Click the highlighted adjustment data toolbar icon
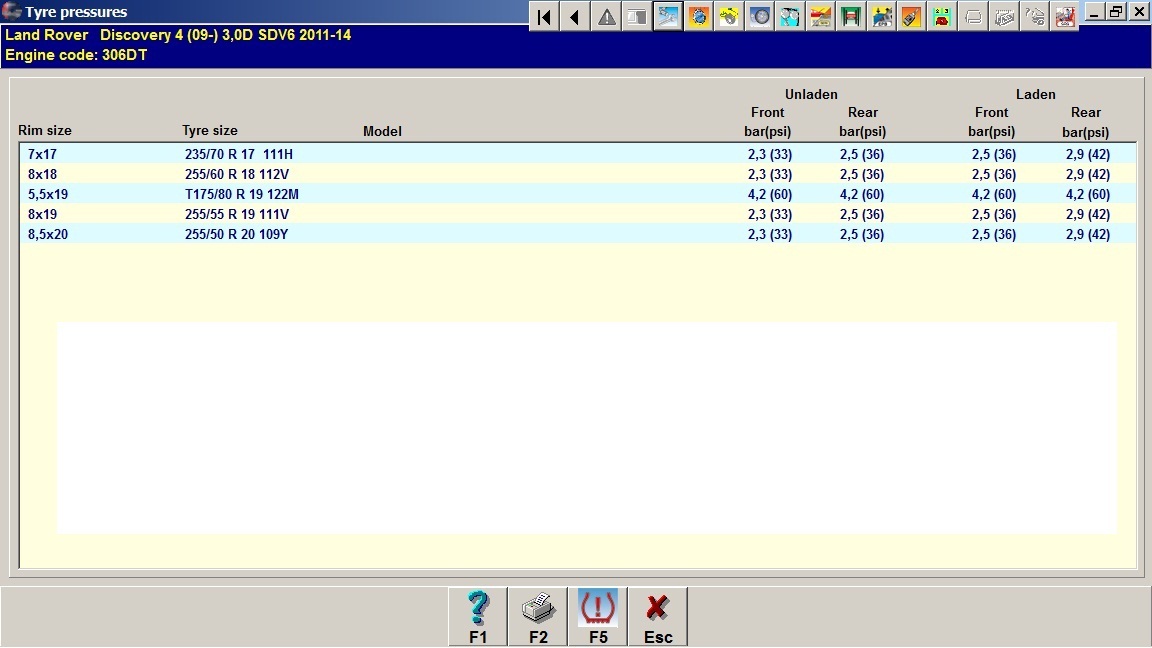 tap(668, 16)
